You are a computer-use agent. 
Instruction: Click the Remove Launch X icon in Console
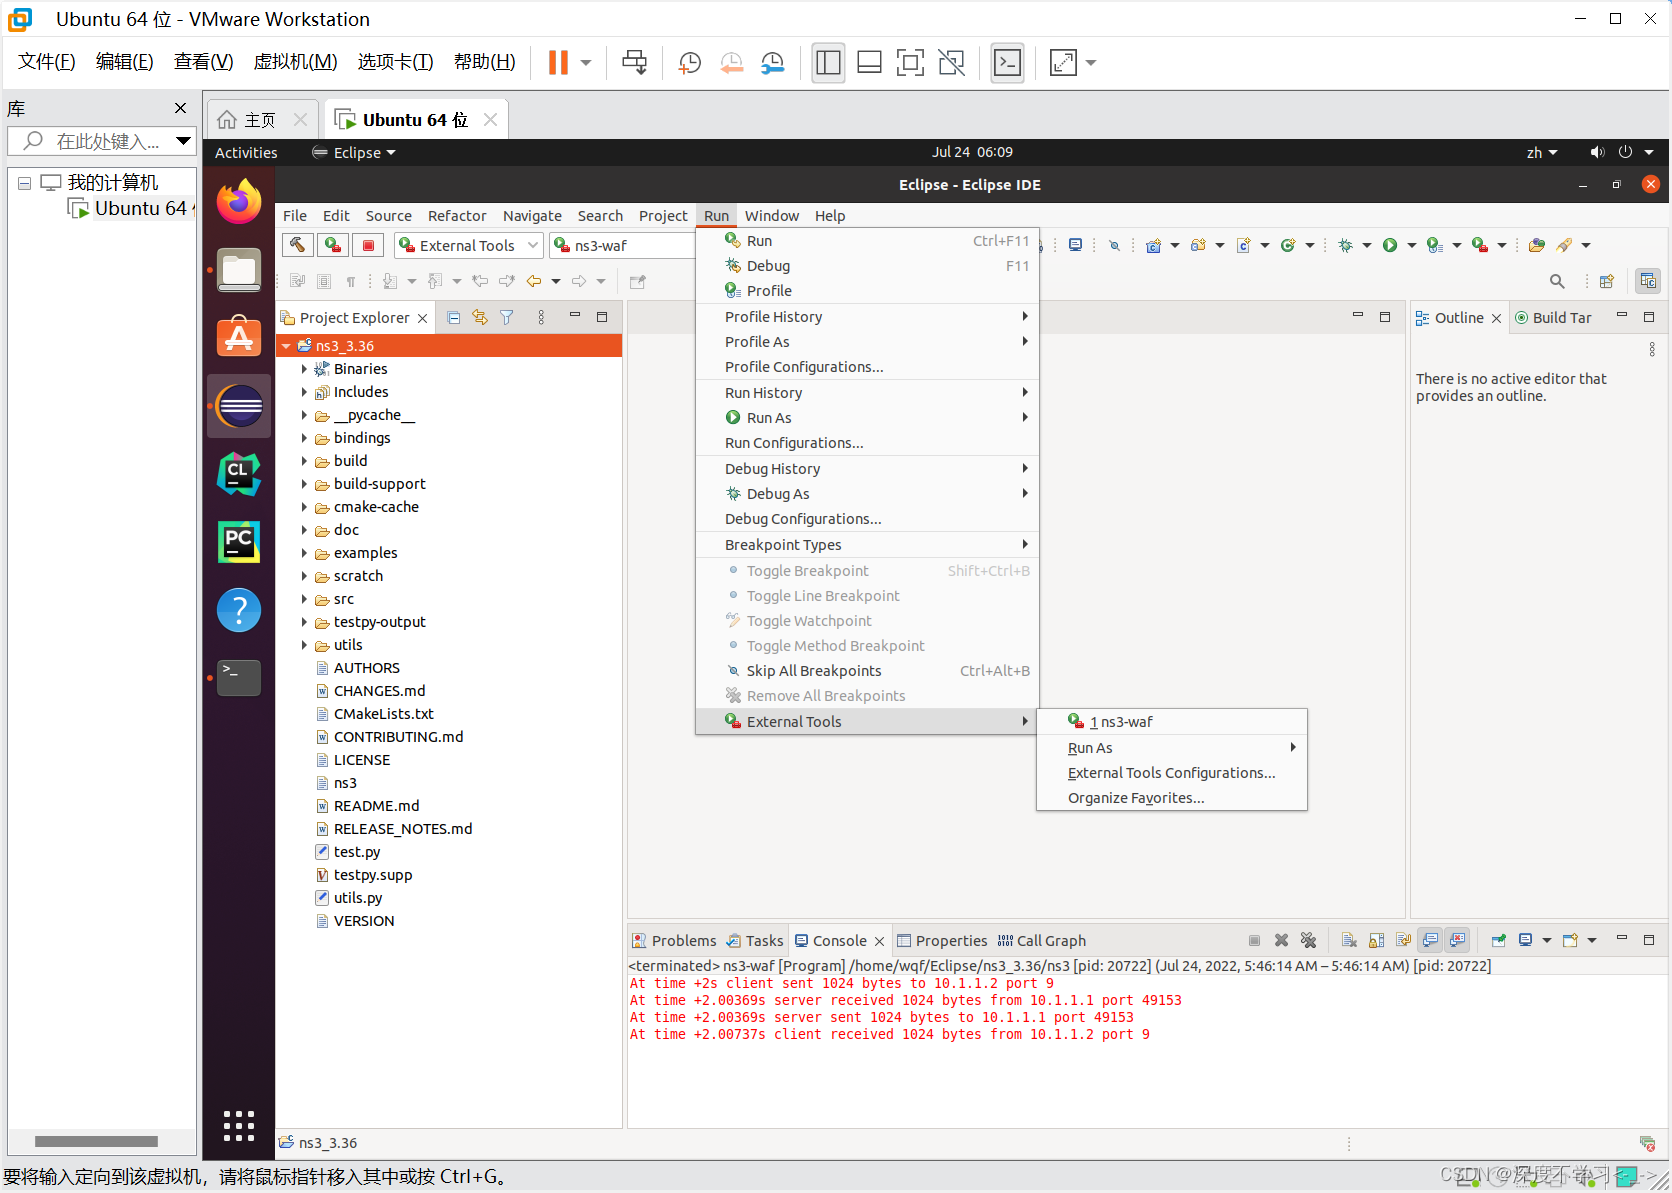tap(1281, 940)
